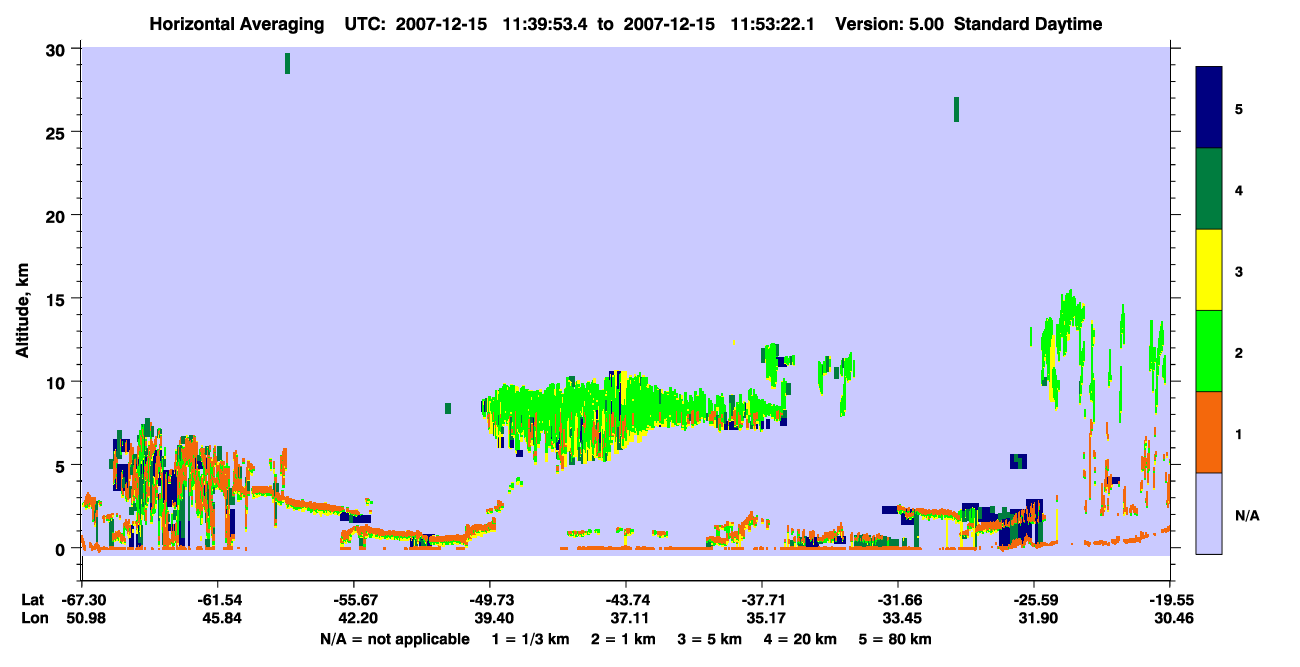Click latitude value -55.67
The height and width of the screenshot is (667, 1300).
[354, 600]
